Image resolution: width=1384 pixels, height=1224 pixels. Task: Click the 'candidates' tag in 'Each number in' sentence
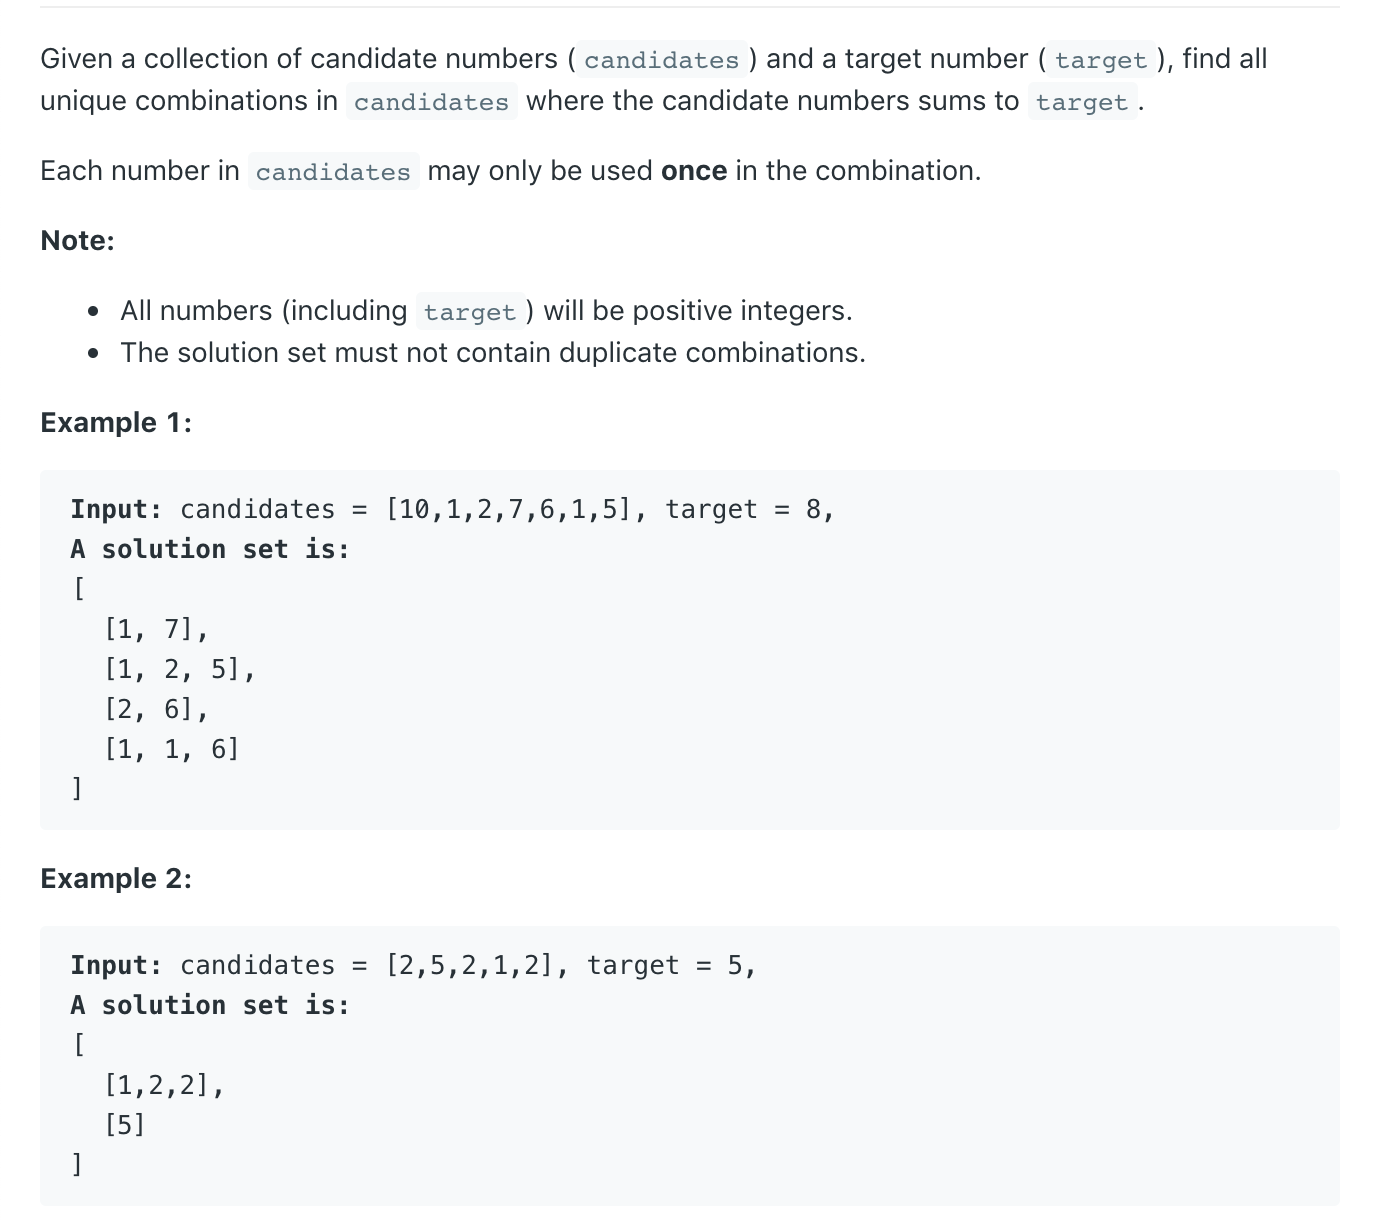[x=333, y=172]
